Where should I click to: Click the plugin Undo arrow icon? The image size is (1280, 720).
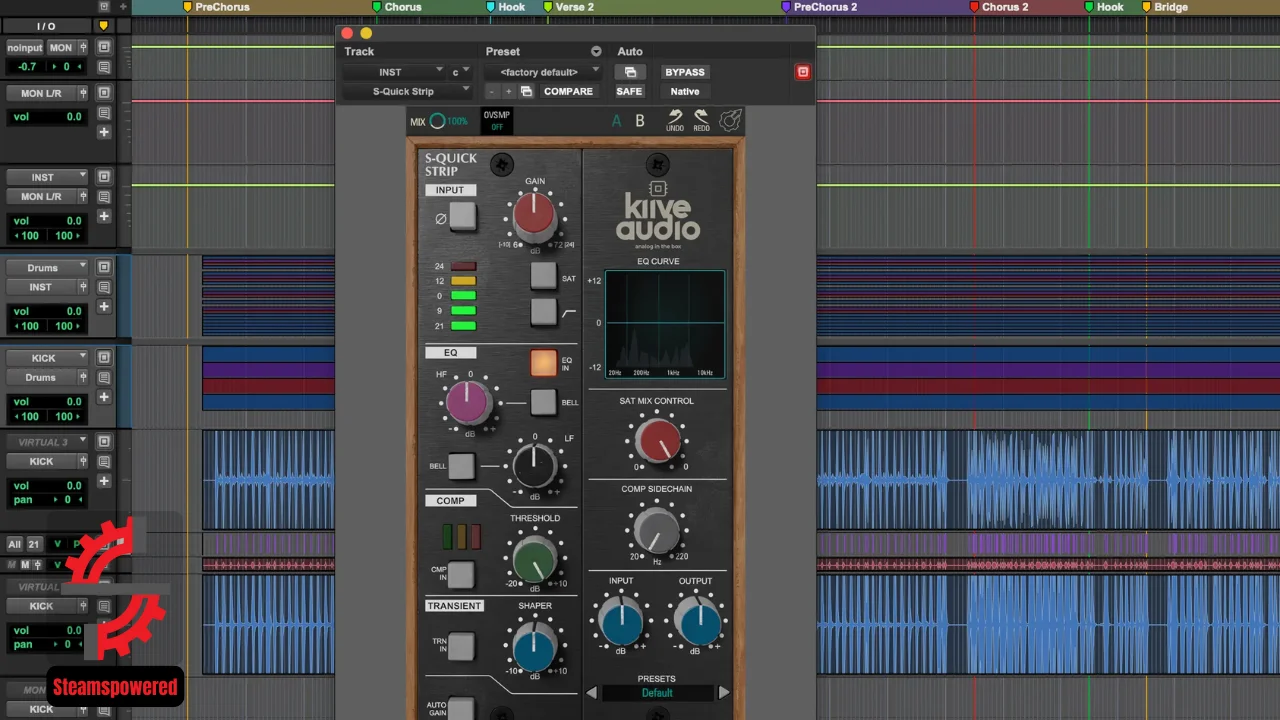675,118
